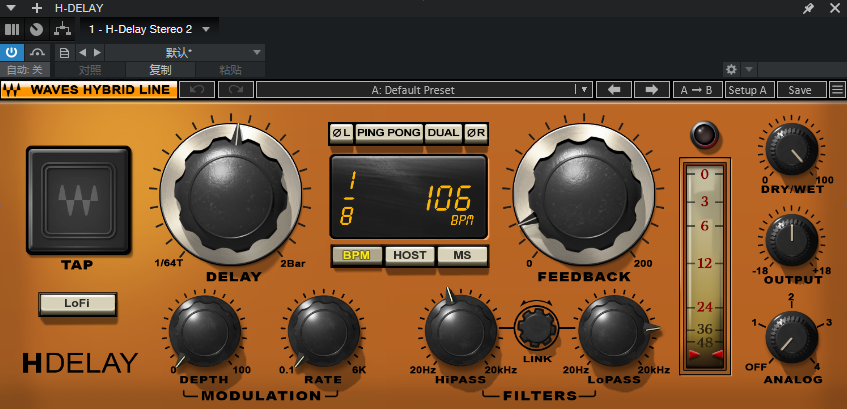This screenshot has width=847, height=409.
Task: Toggle the filter LINK gear
Action: click(537, 327)
